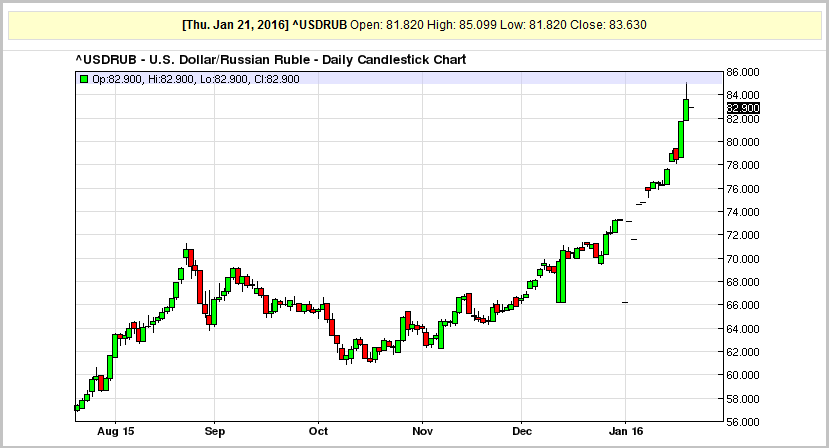This screenshot has height=448, width=829.
Task: Click the 84.000 y-axis label
Action: pos(743,95)
